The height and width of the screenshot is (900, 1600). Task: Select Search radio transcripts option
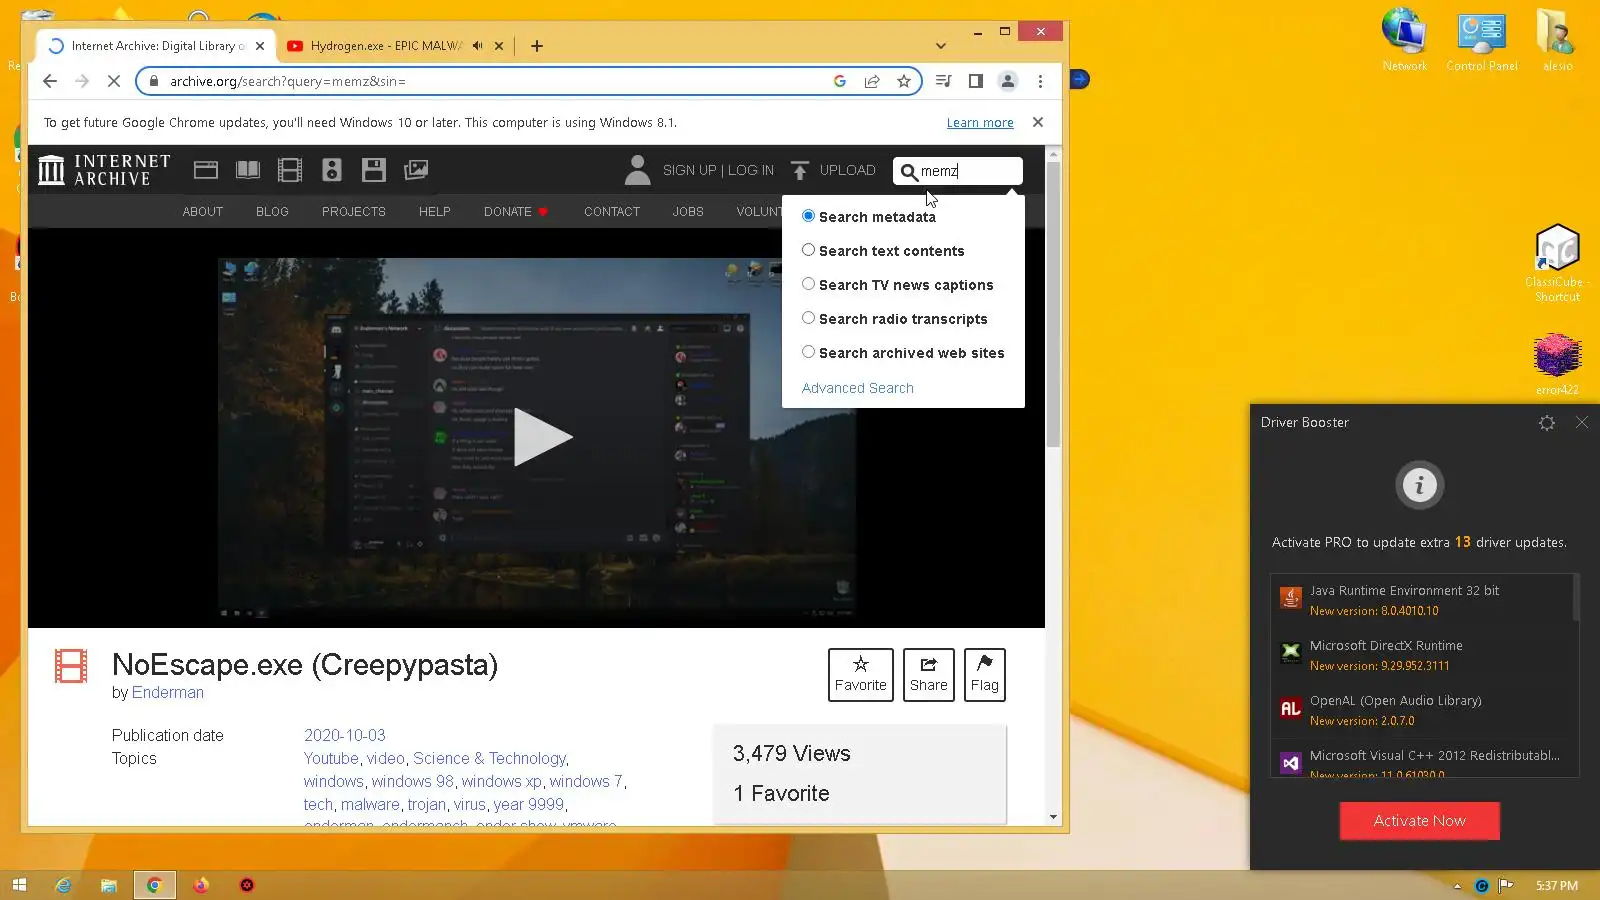pos(808,318)
